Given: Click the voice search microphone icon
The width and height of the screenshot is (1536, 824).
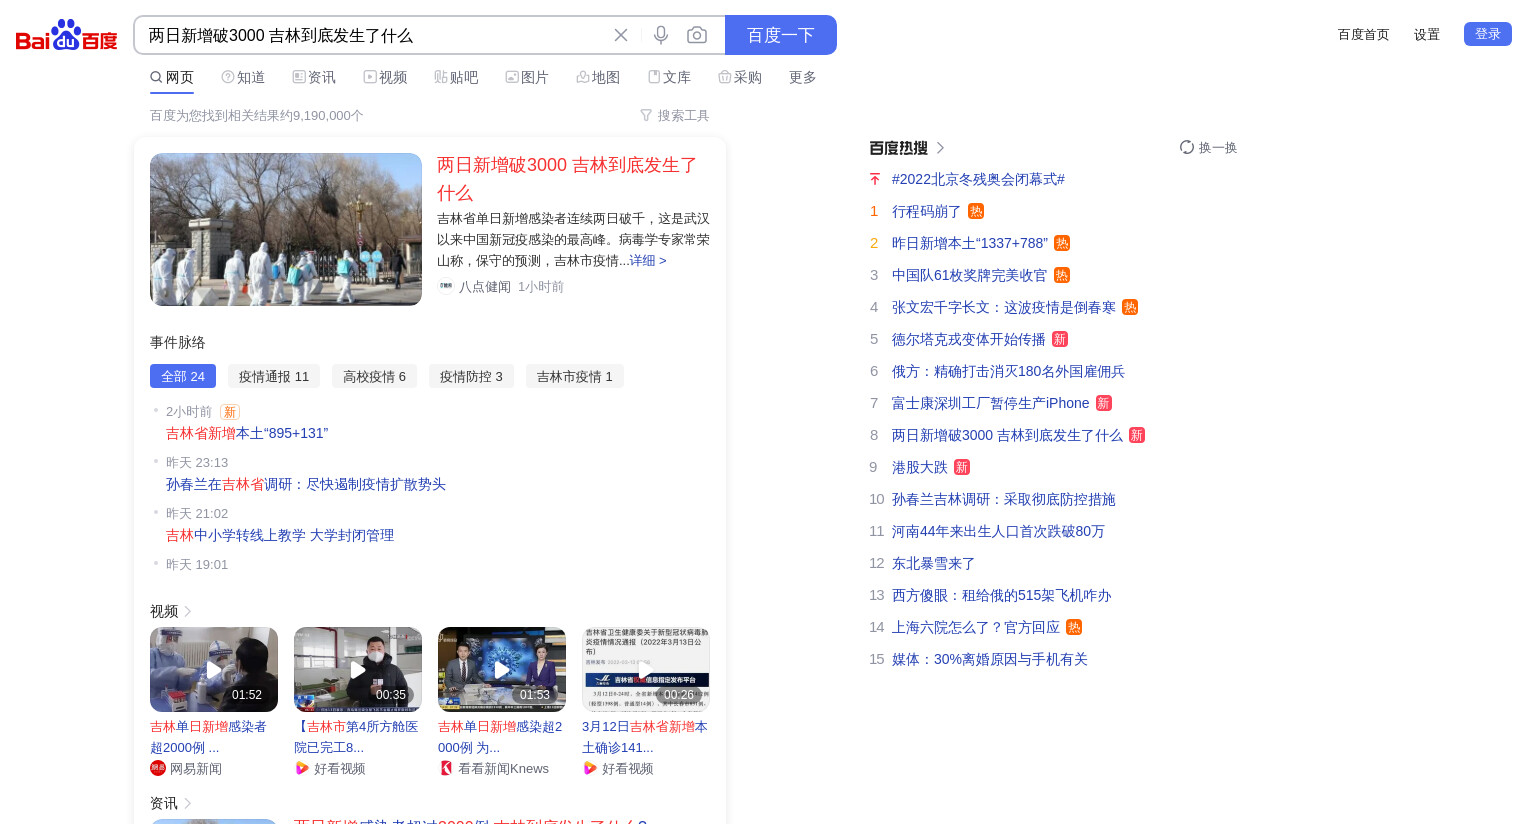Looking at the screenshot, I should (x=661, y=35).
